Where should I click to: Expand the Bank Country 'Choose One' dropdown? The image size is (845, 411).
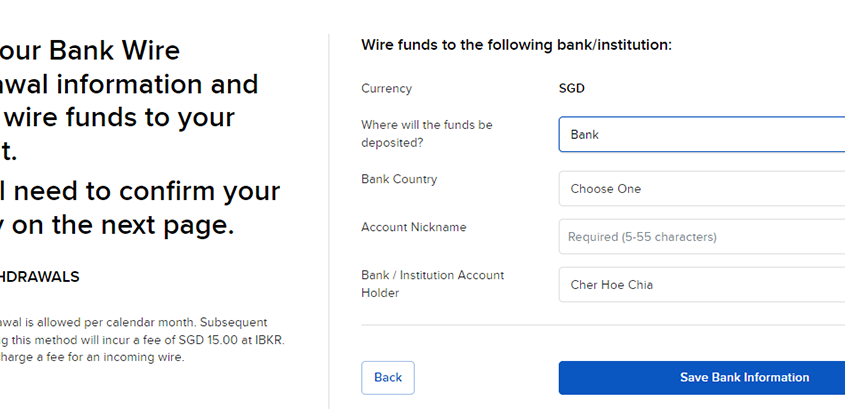click(x=700, y=189)
